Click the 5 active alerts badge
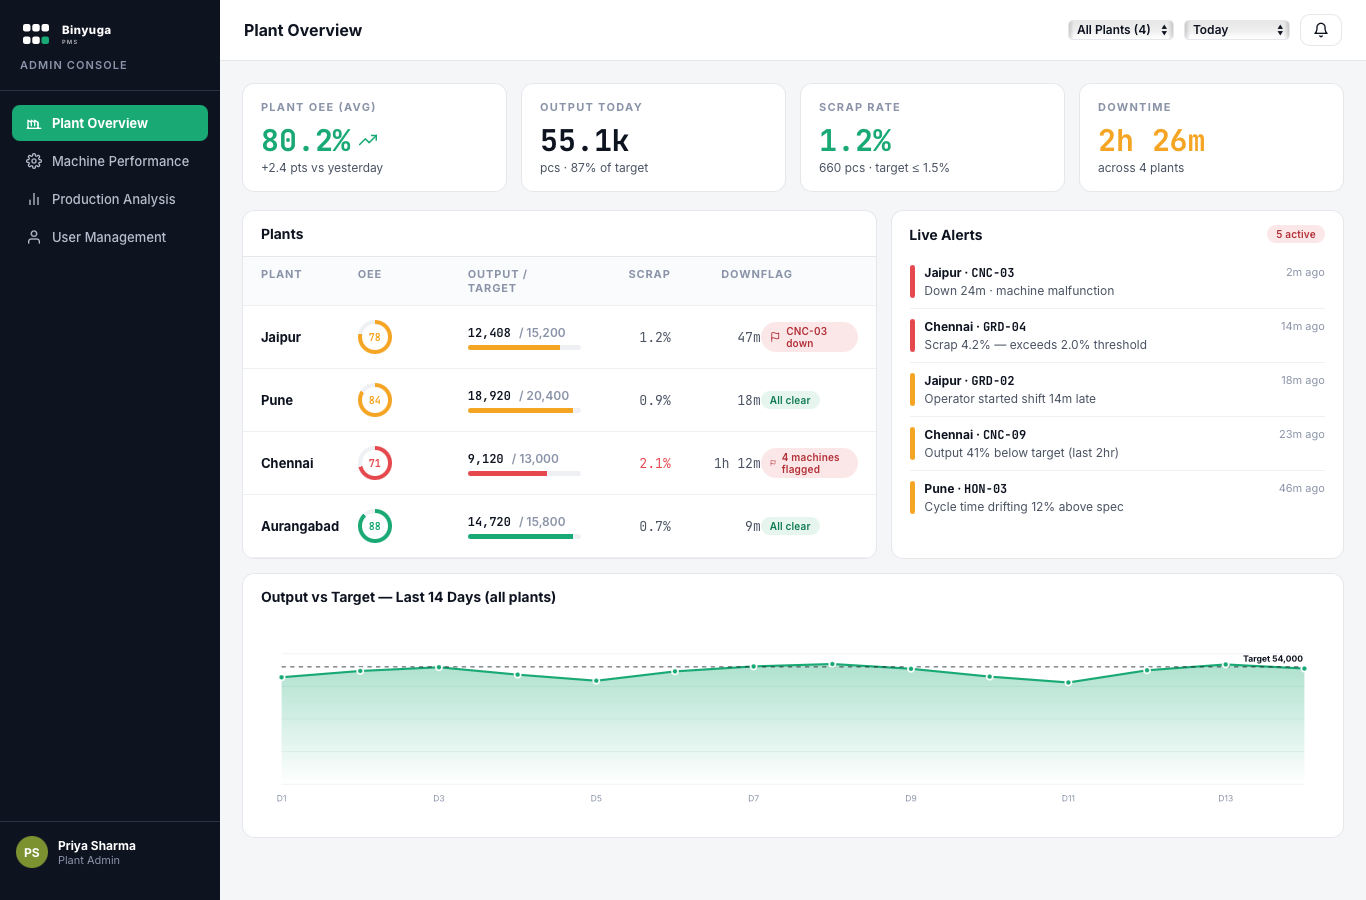This screenshot has height=900, width=1366. [1296, 234]
